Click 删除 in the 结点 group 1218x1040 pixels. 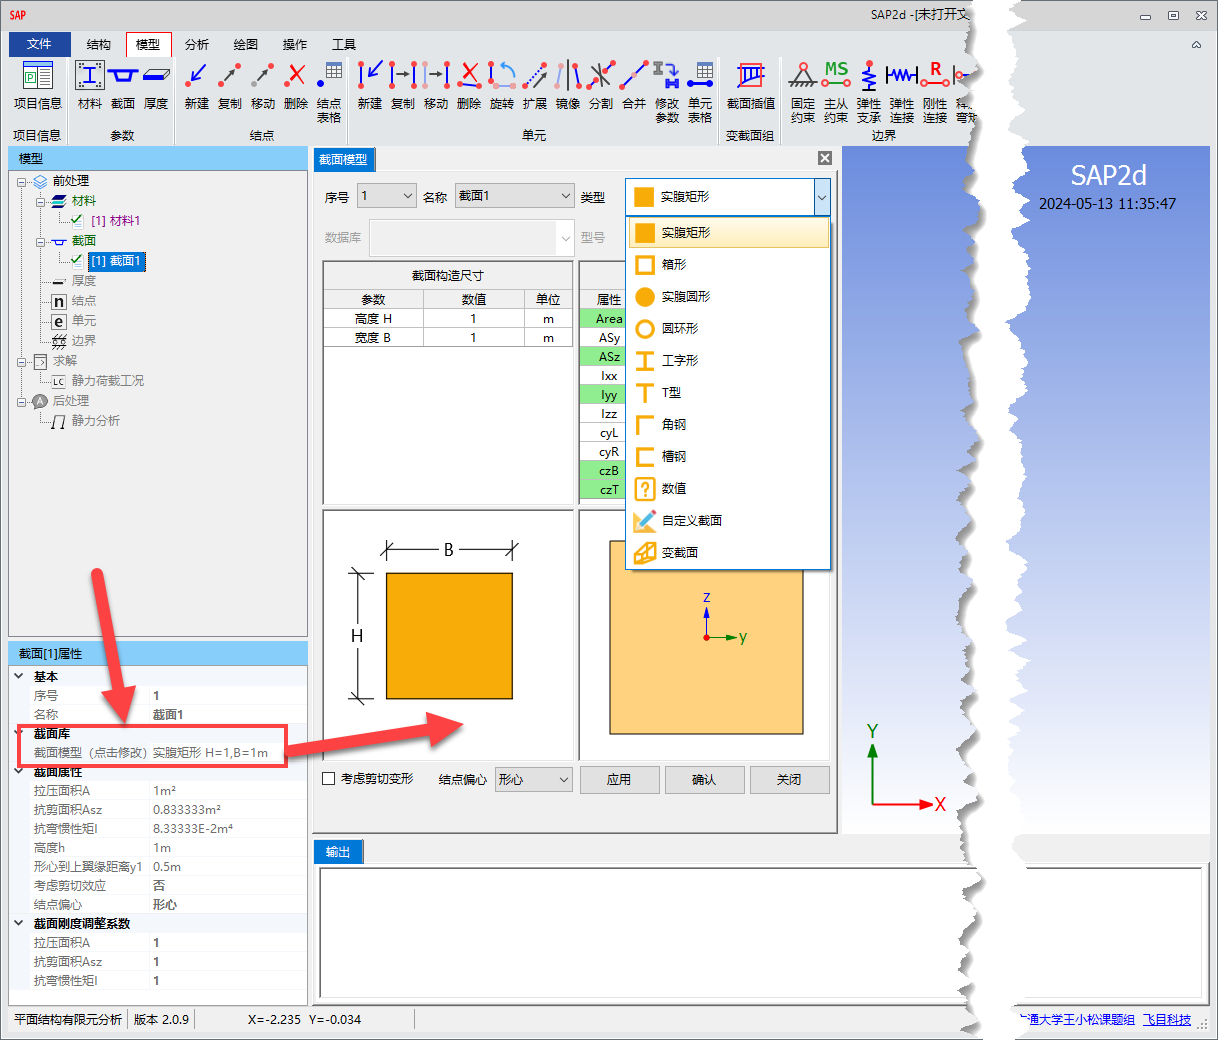(296, 85)
